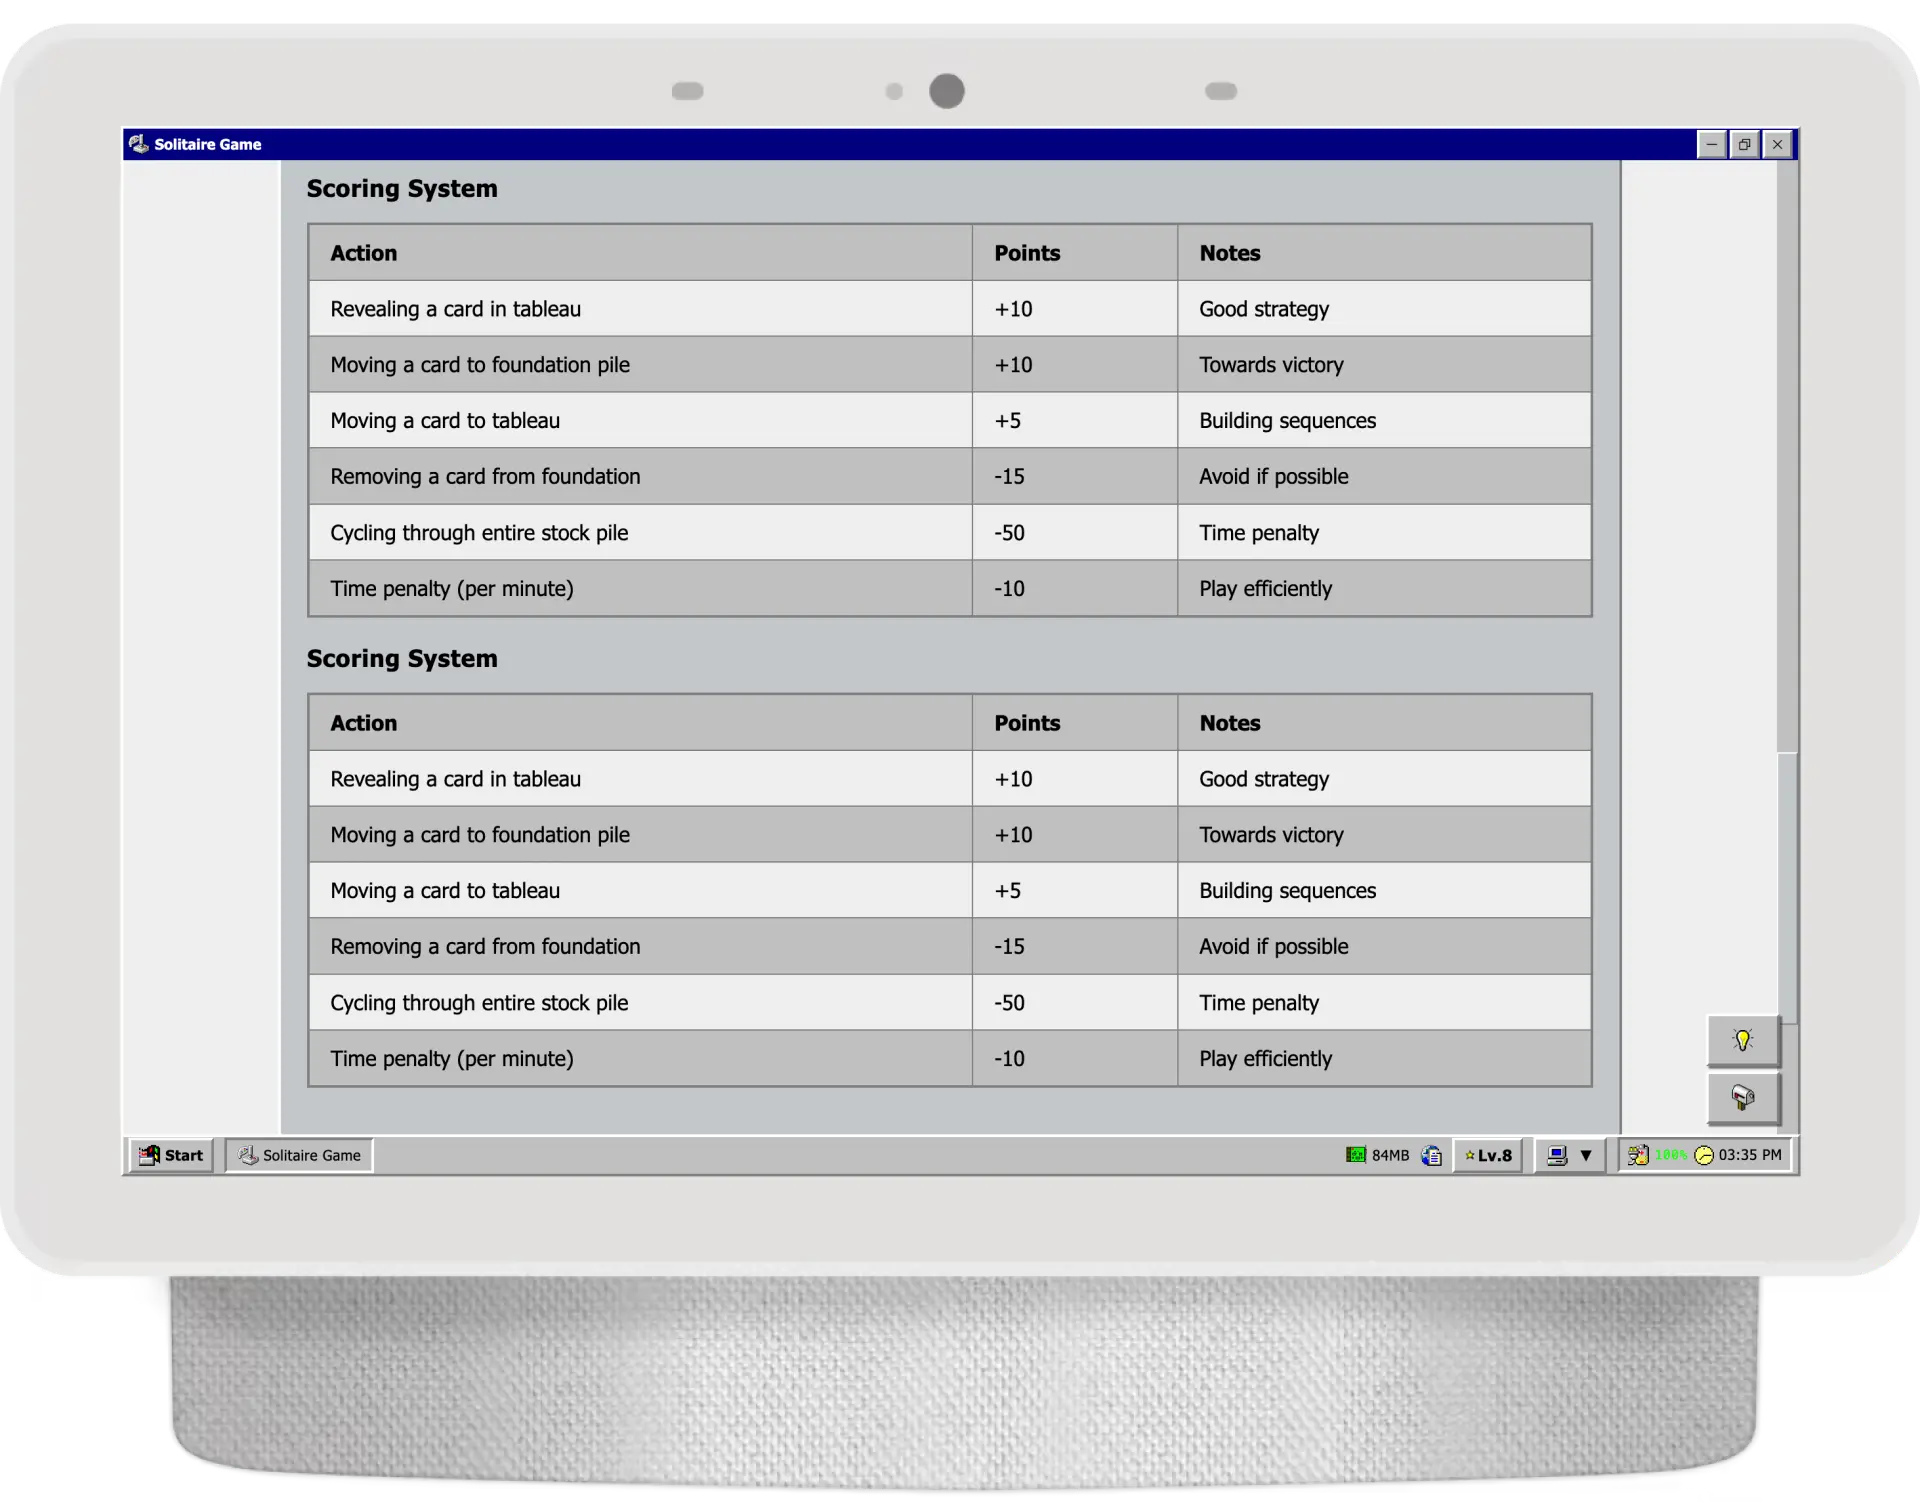This screenshot has height=1502, width=1920.
Task: Click first table's Removing a card row
Action: pos(485,476)
